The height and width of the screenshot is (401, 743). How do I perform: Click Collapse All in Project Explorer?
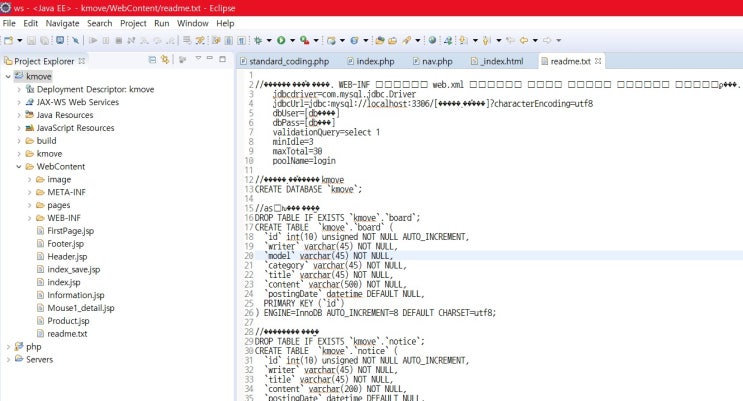coord(152,60)
